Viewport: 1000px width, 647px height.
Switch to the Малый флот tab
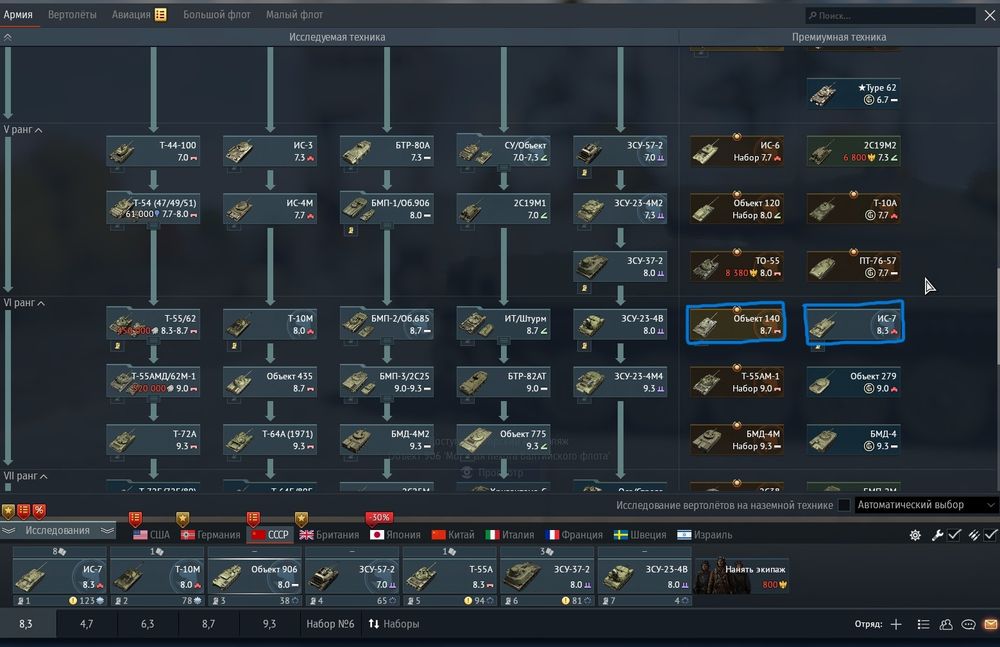[x=294, y=14]
